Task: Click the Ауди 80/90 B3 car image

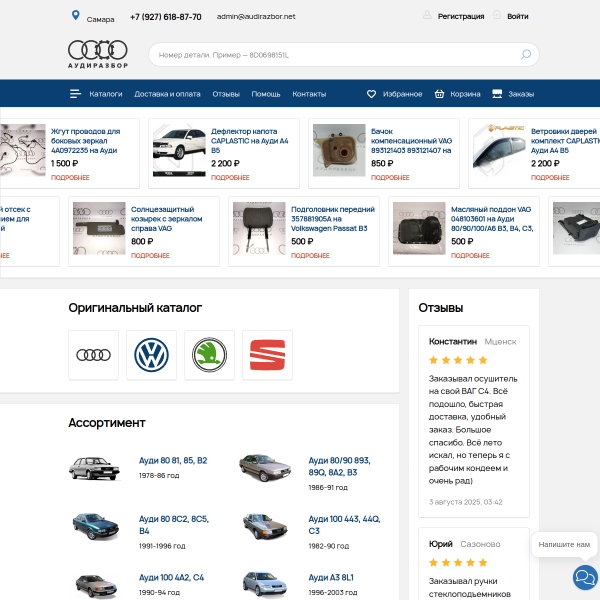Action: click(265, 467)
